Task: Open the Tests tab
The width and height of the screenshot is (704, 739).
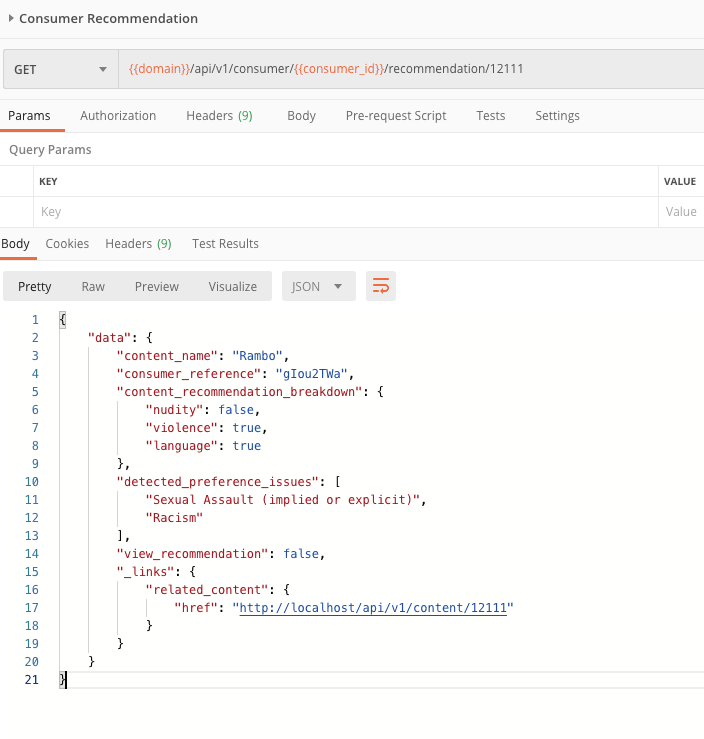Action: click(x=491, y=116)
